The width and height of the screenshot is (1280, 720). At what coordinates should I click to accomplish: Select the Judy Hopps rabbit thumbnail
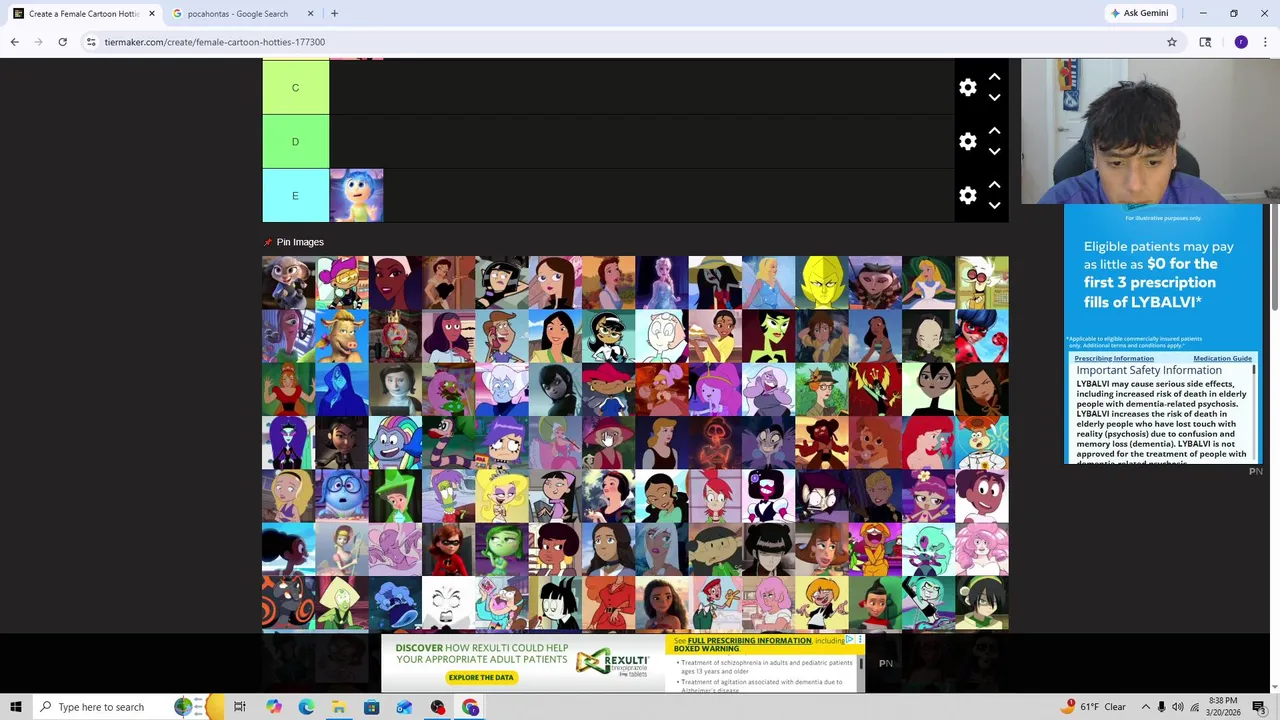288,282
